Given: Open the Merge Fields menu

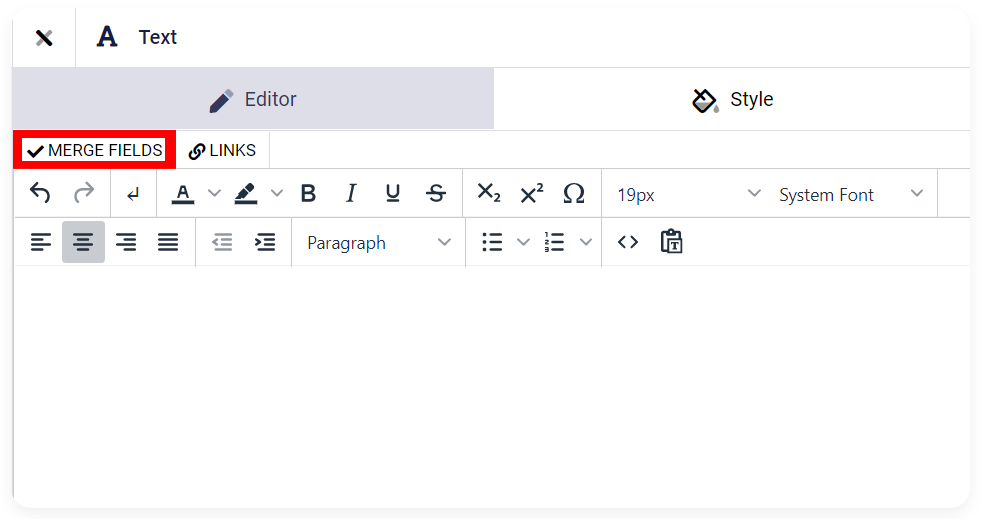Looking at the screenshot, I should [95, 151].
